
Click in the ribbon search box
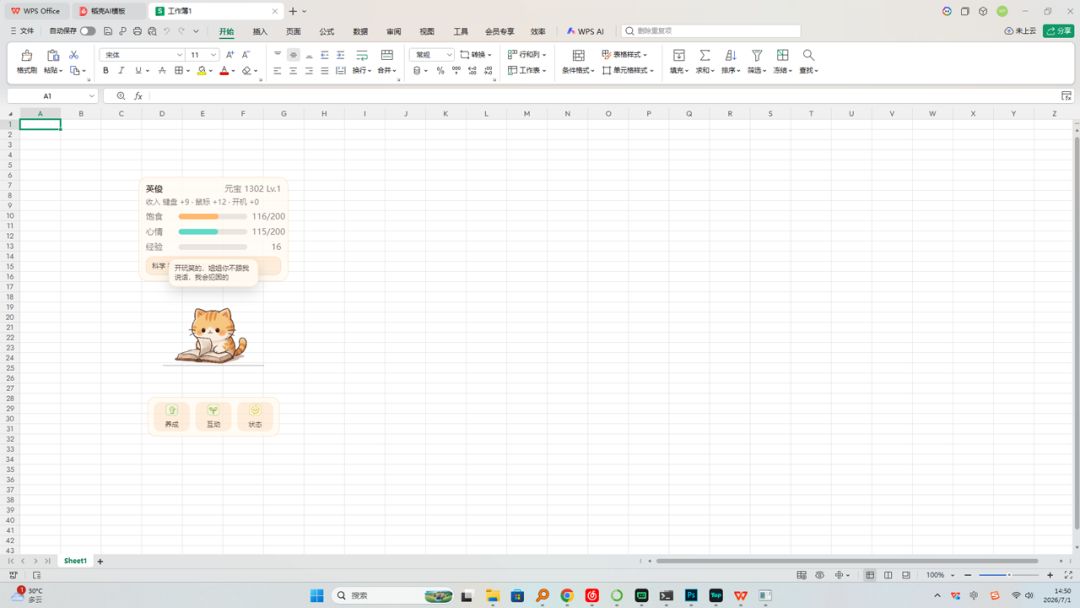711,31
